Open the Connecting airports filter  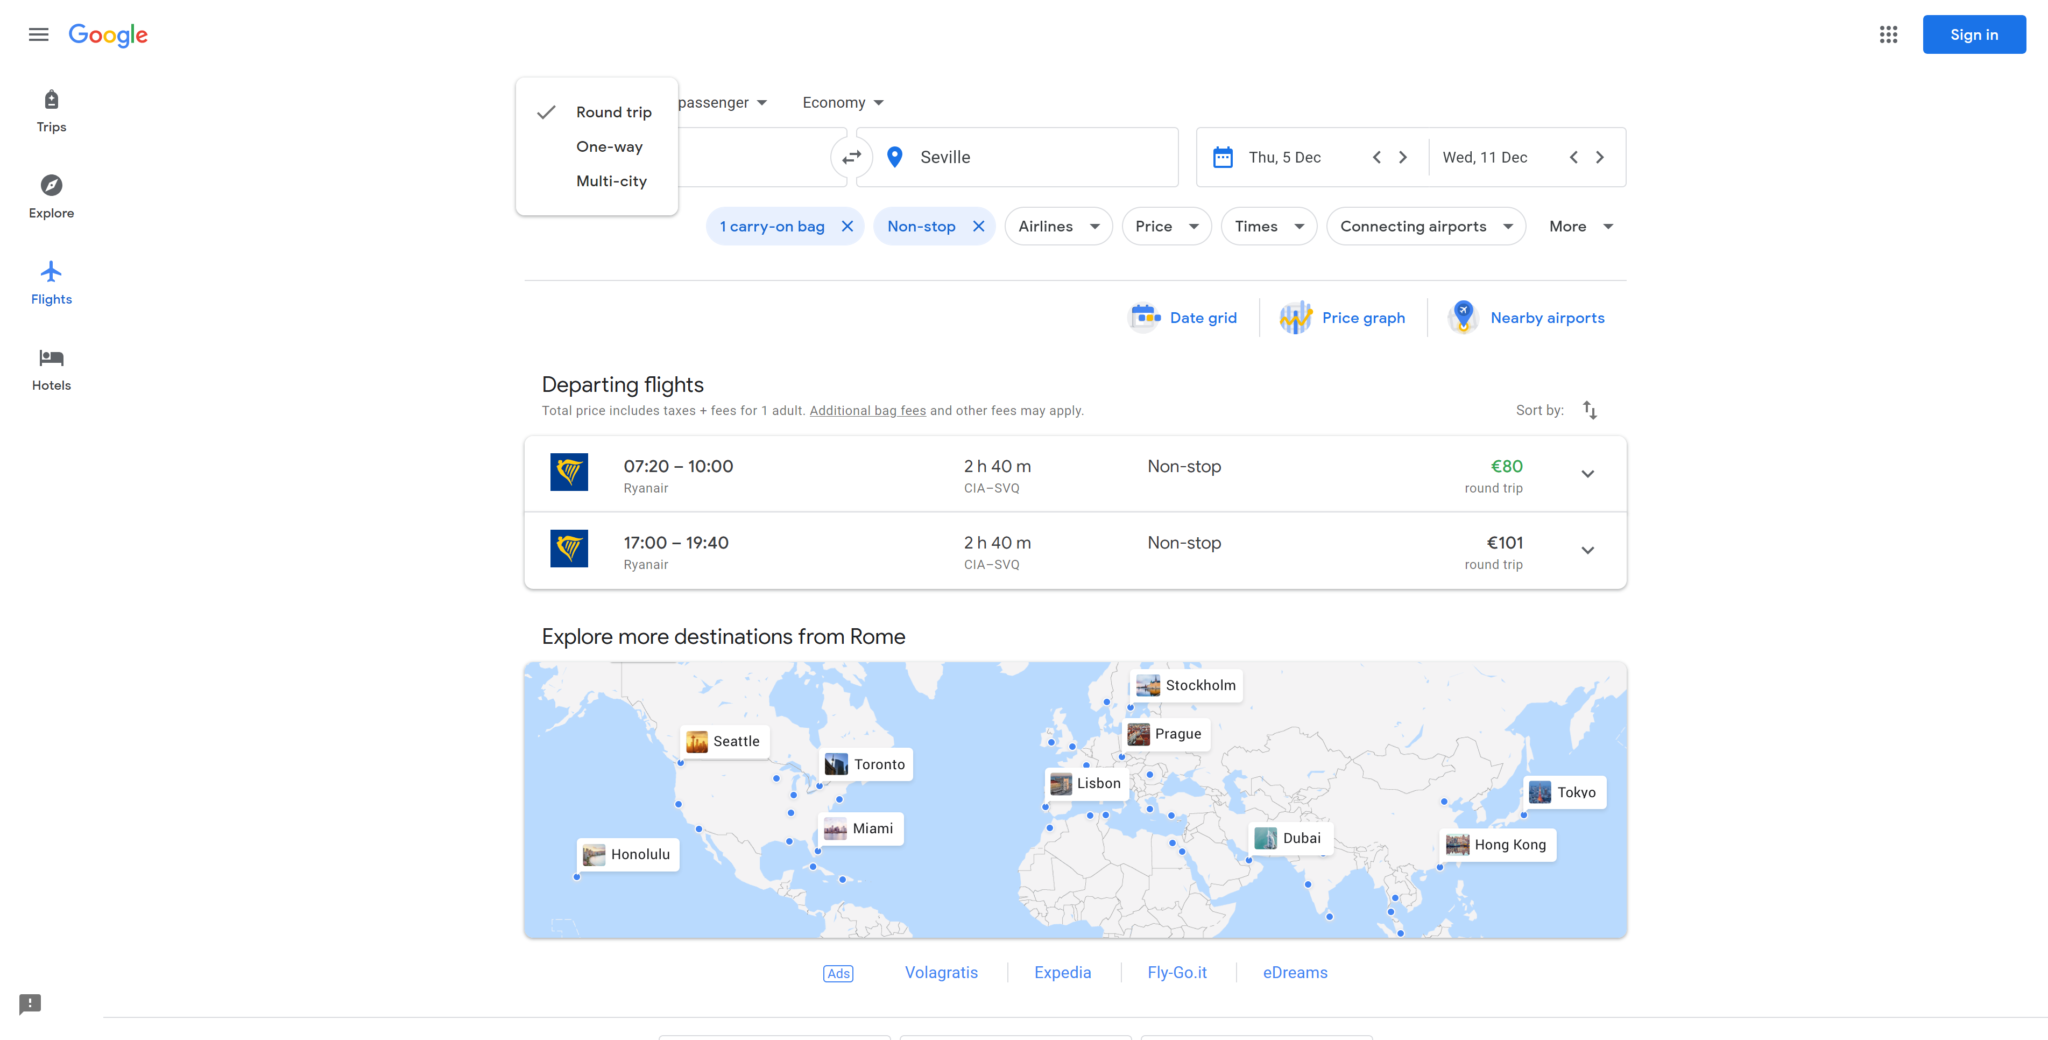point(1427,226)
